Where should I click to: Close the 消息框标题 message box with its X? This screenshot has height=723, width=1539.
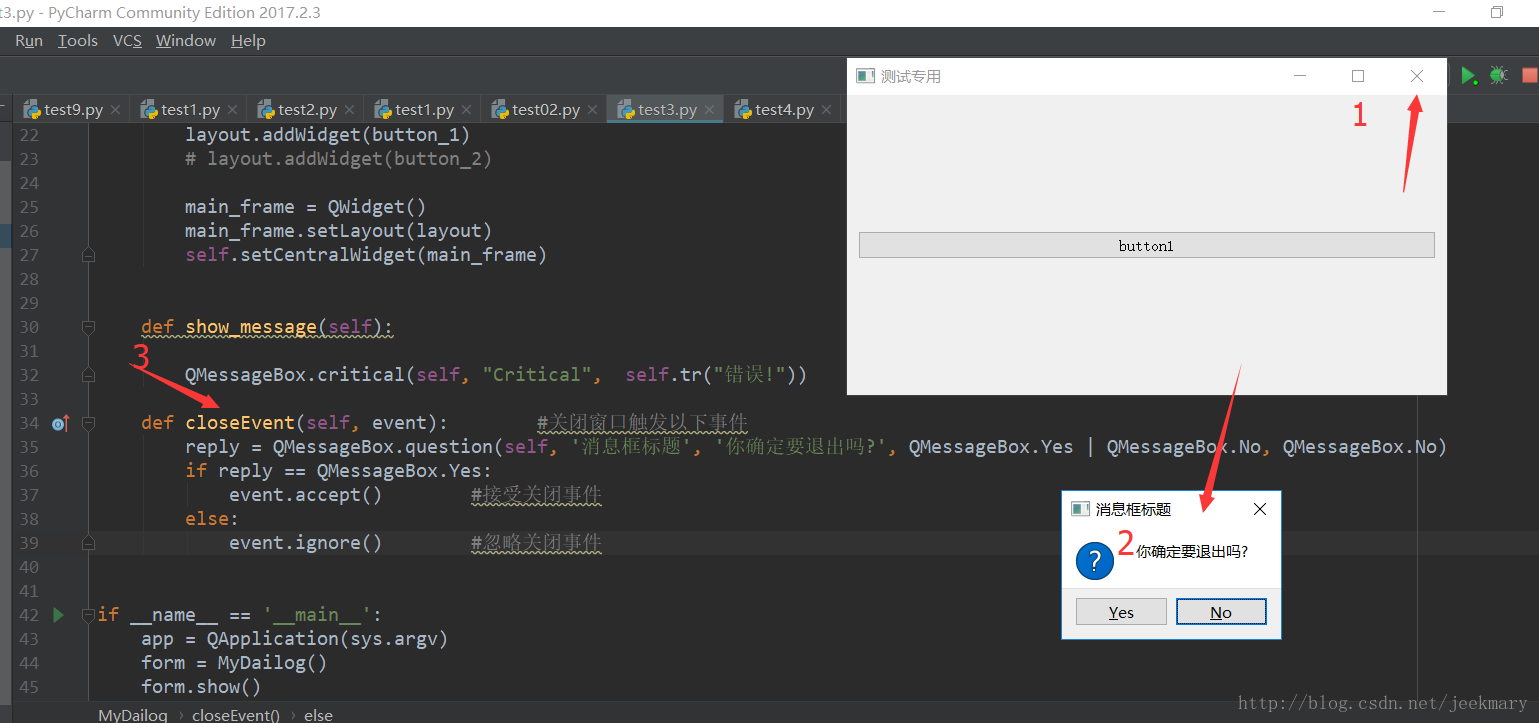pos(1260,509)
